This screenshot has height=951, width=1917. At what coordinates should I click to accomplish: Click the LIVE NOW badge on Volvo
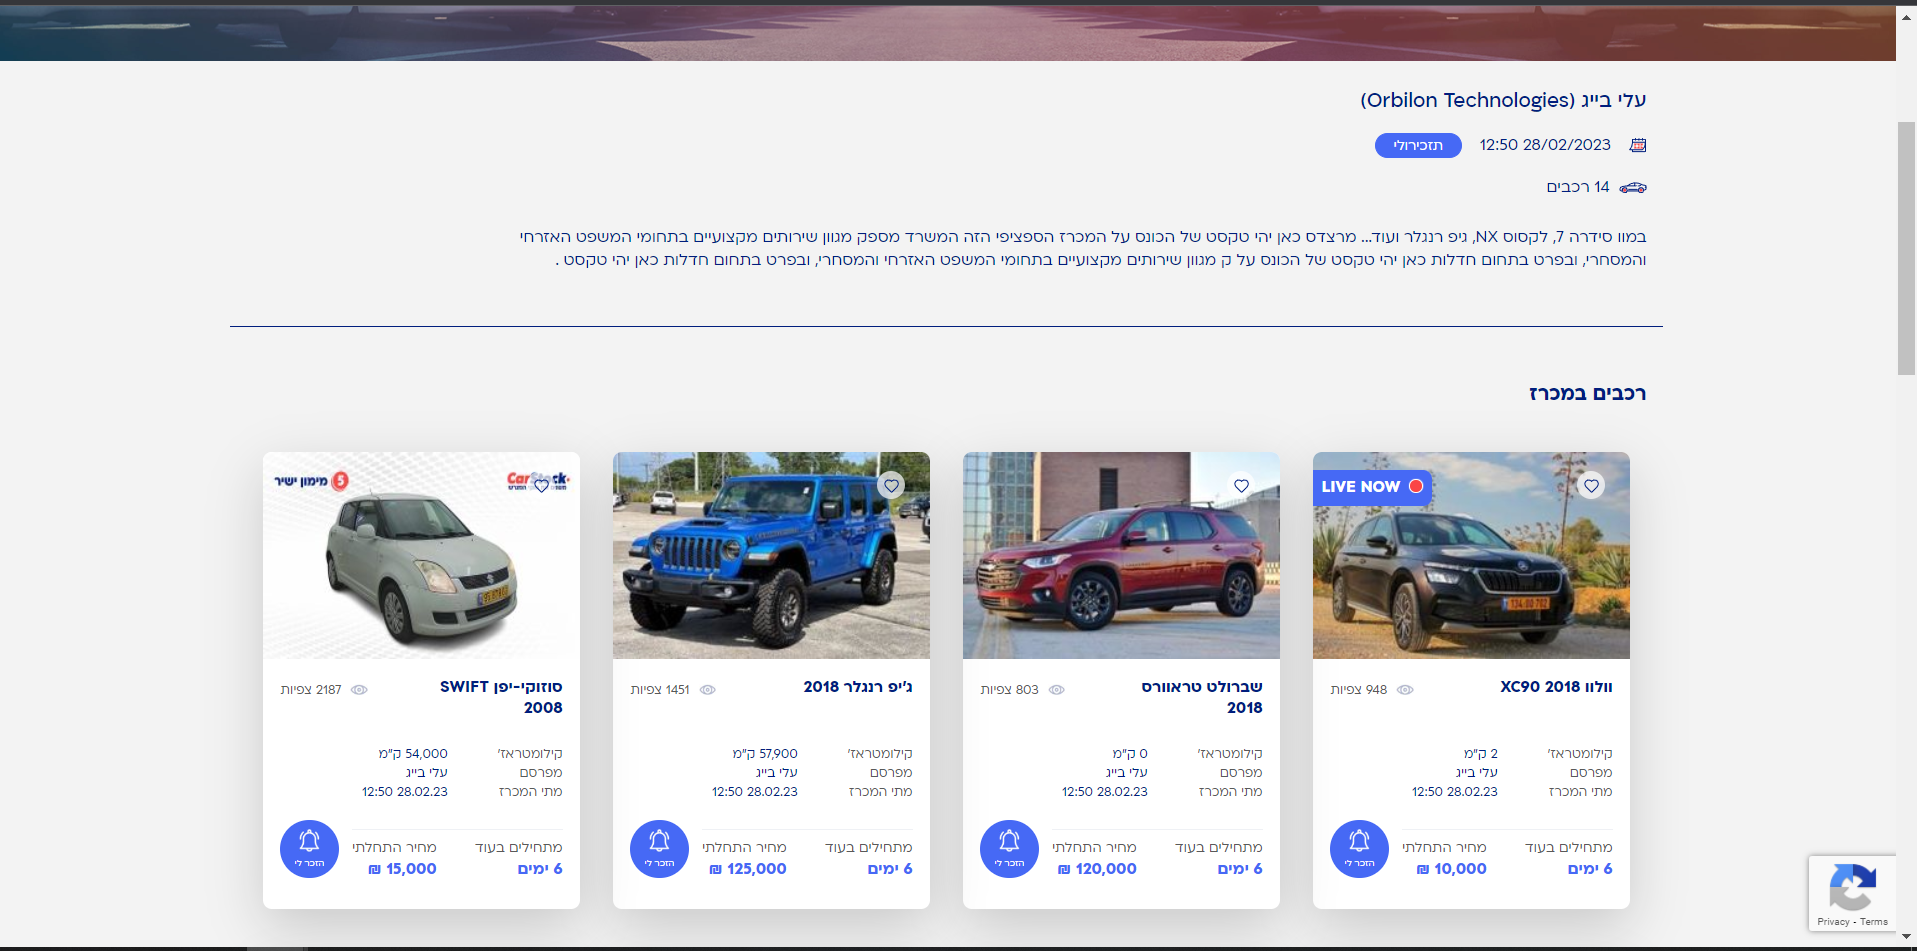coord(1372,487)
